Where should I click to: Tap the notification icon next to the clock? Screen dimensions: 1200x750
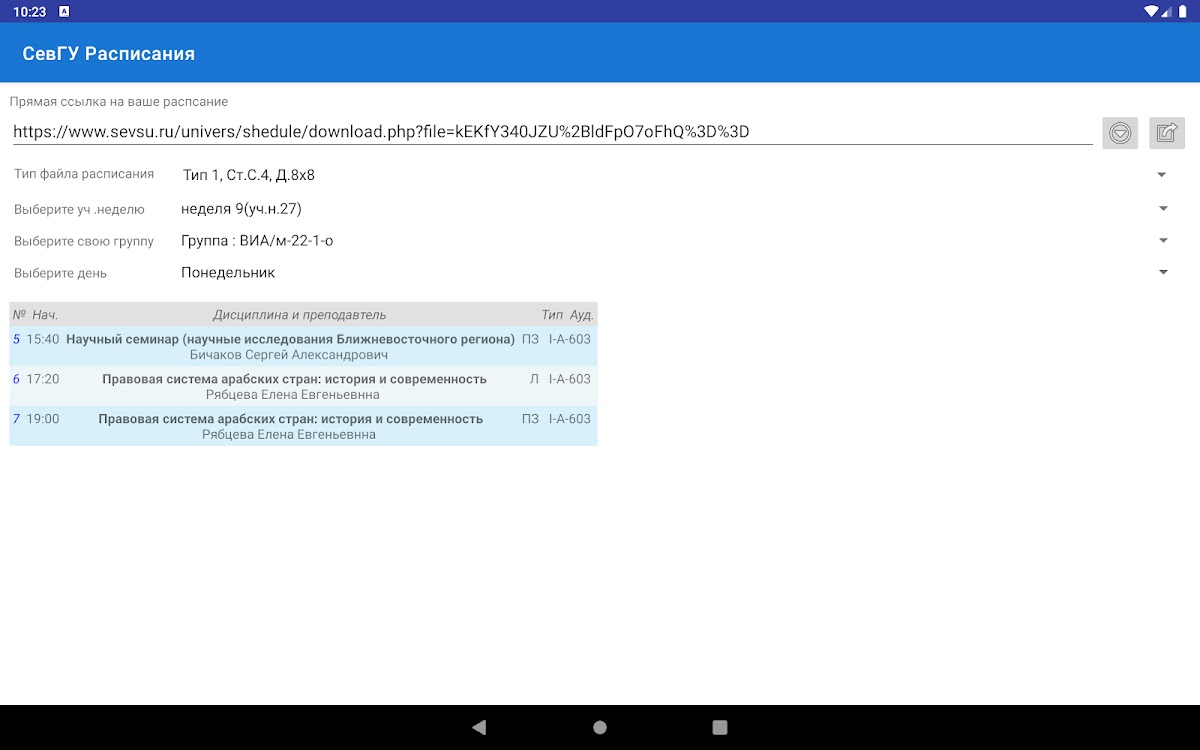pos(65,11)
